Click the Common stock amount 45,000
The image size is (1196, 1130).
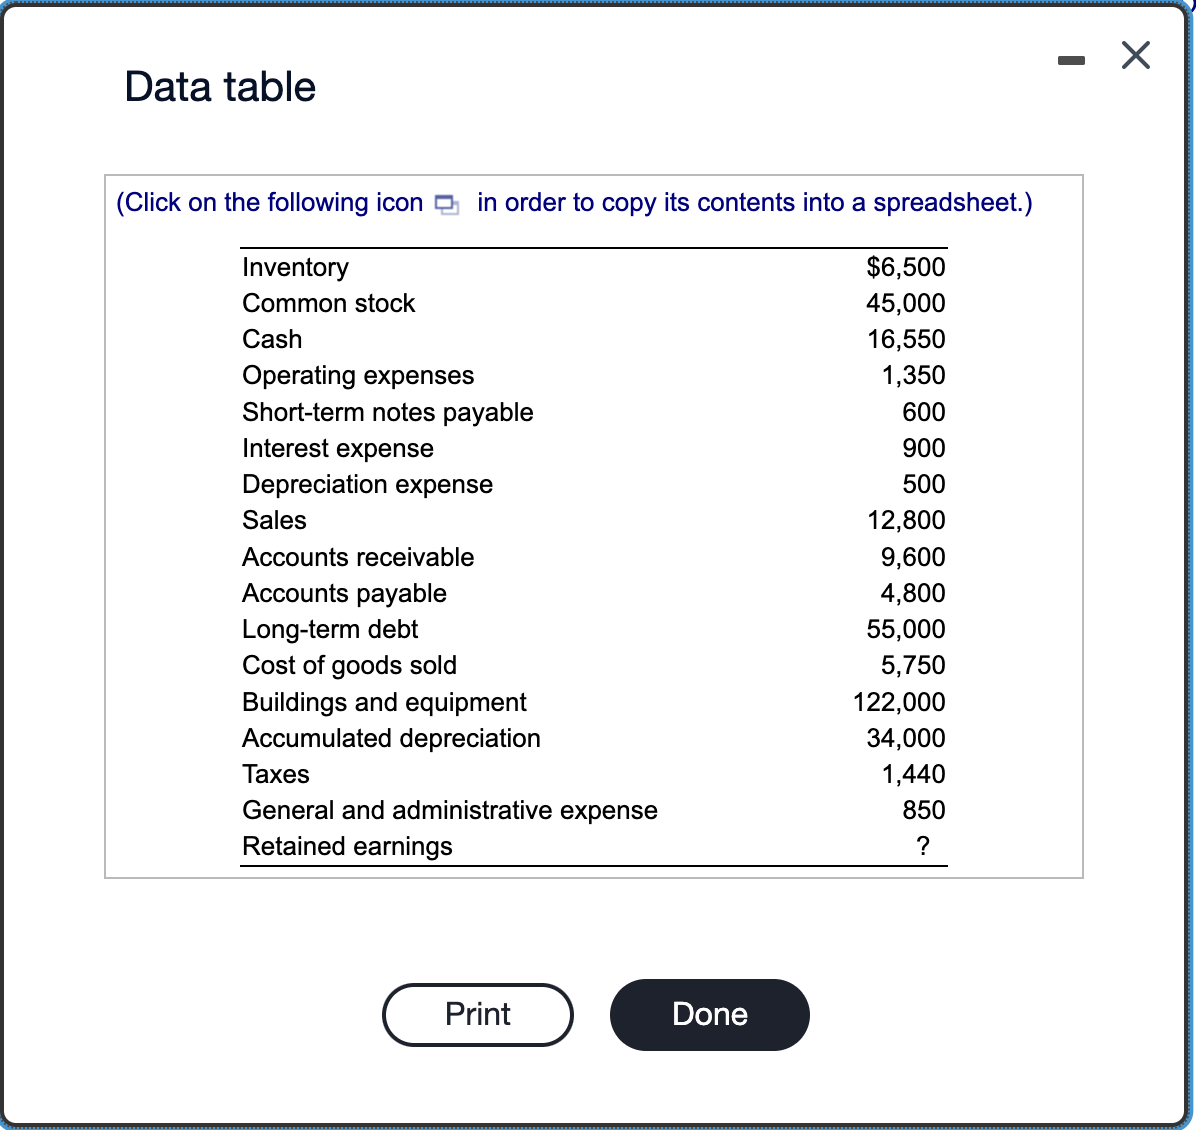tap(904, 303)
